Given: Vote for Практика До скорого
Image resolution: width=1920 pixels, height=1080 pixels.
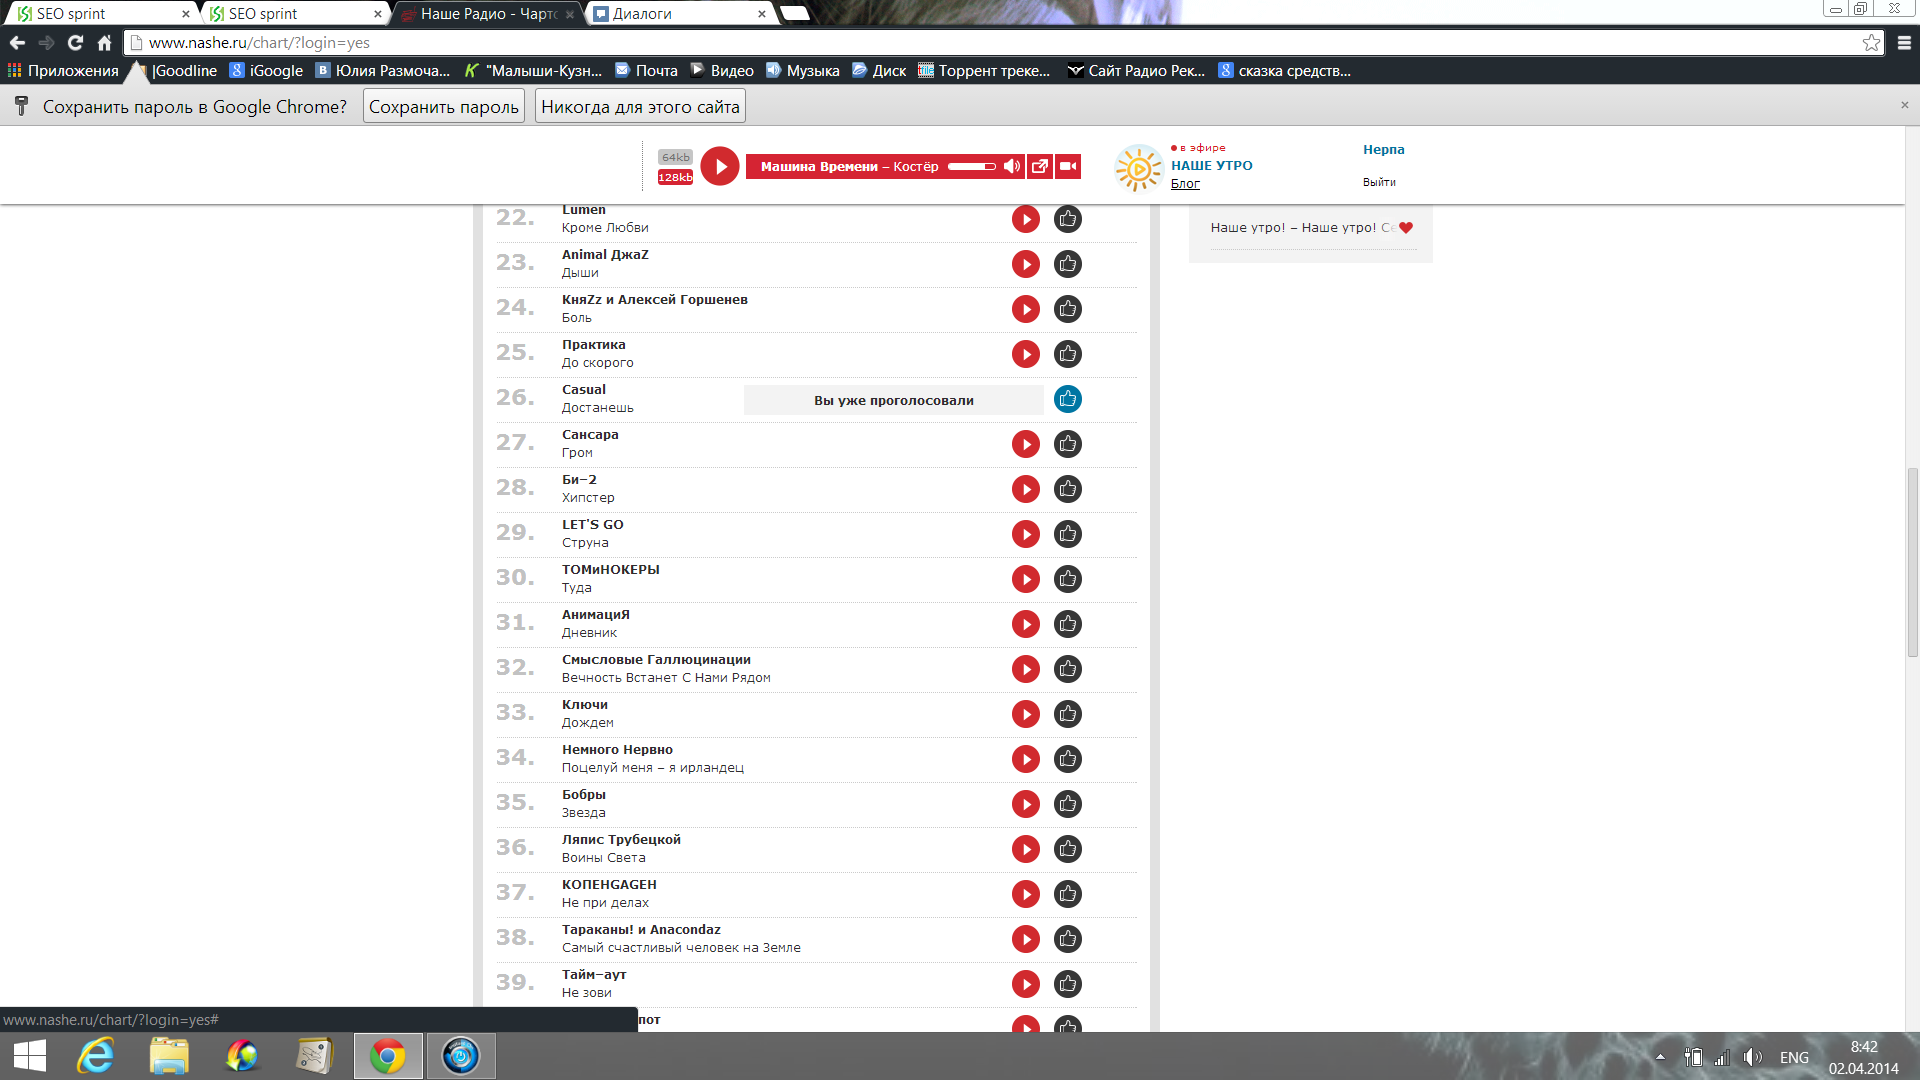Looking at the screenshot, I should 1067,354.
